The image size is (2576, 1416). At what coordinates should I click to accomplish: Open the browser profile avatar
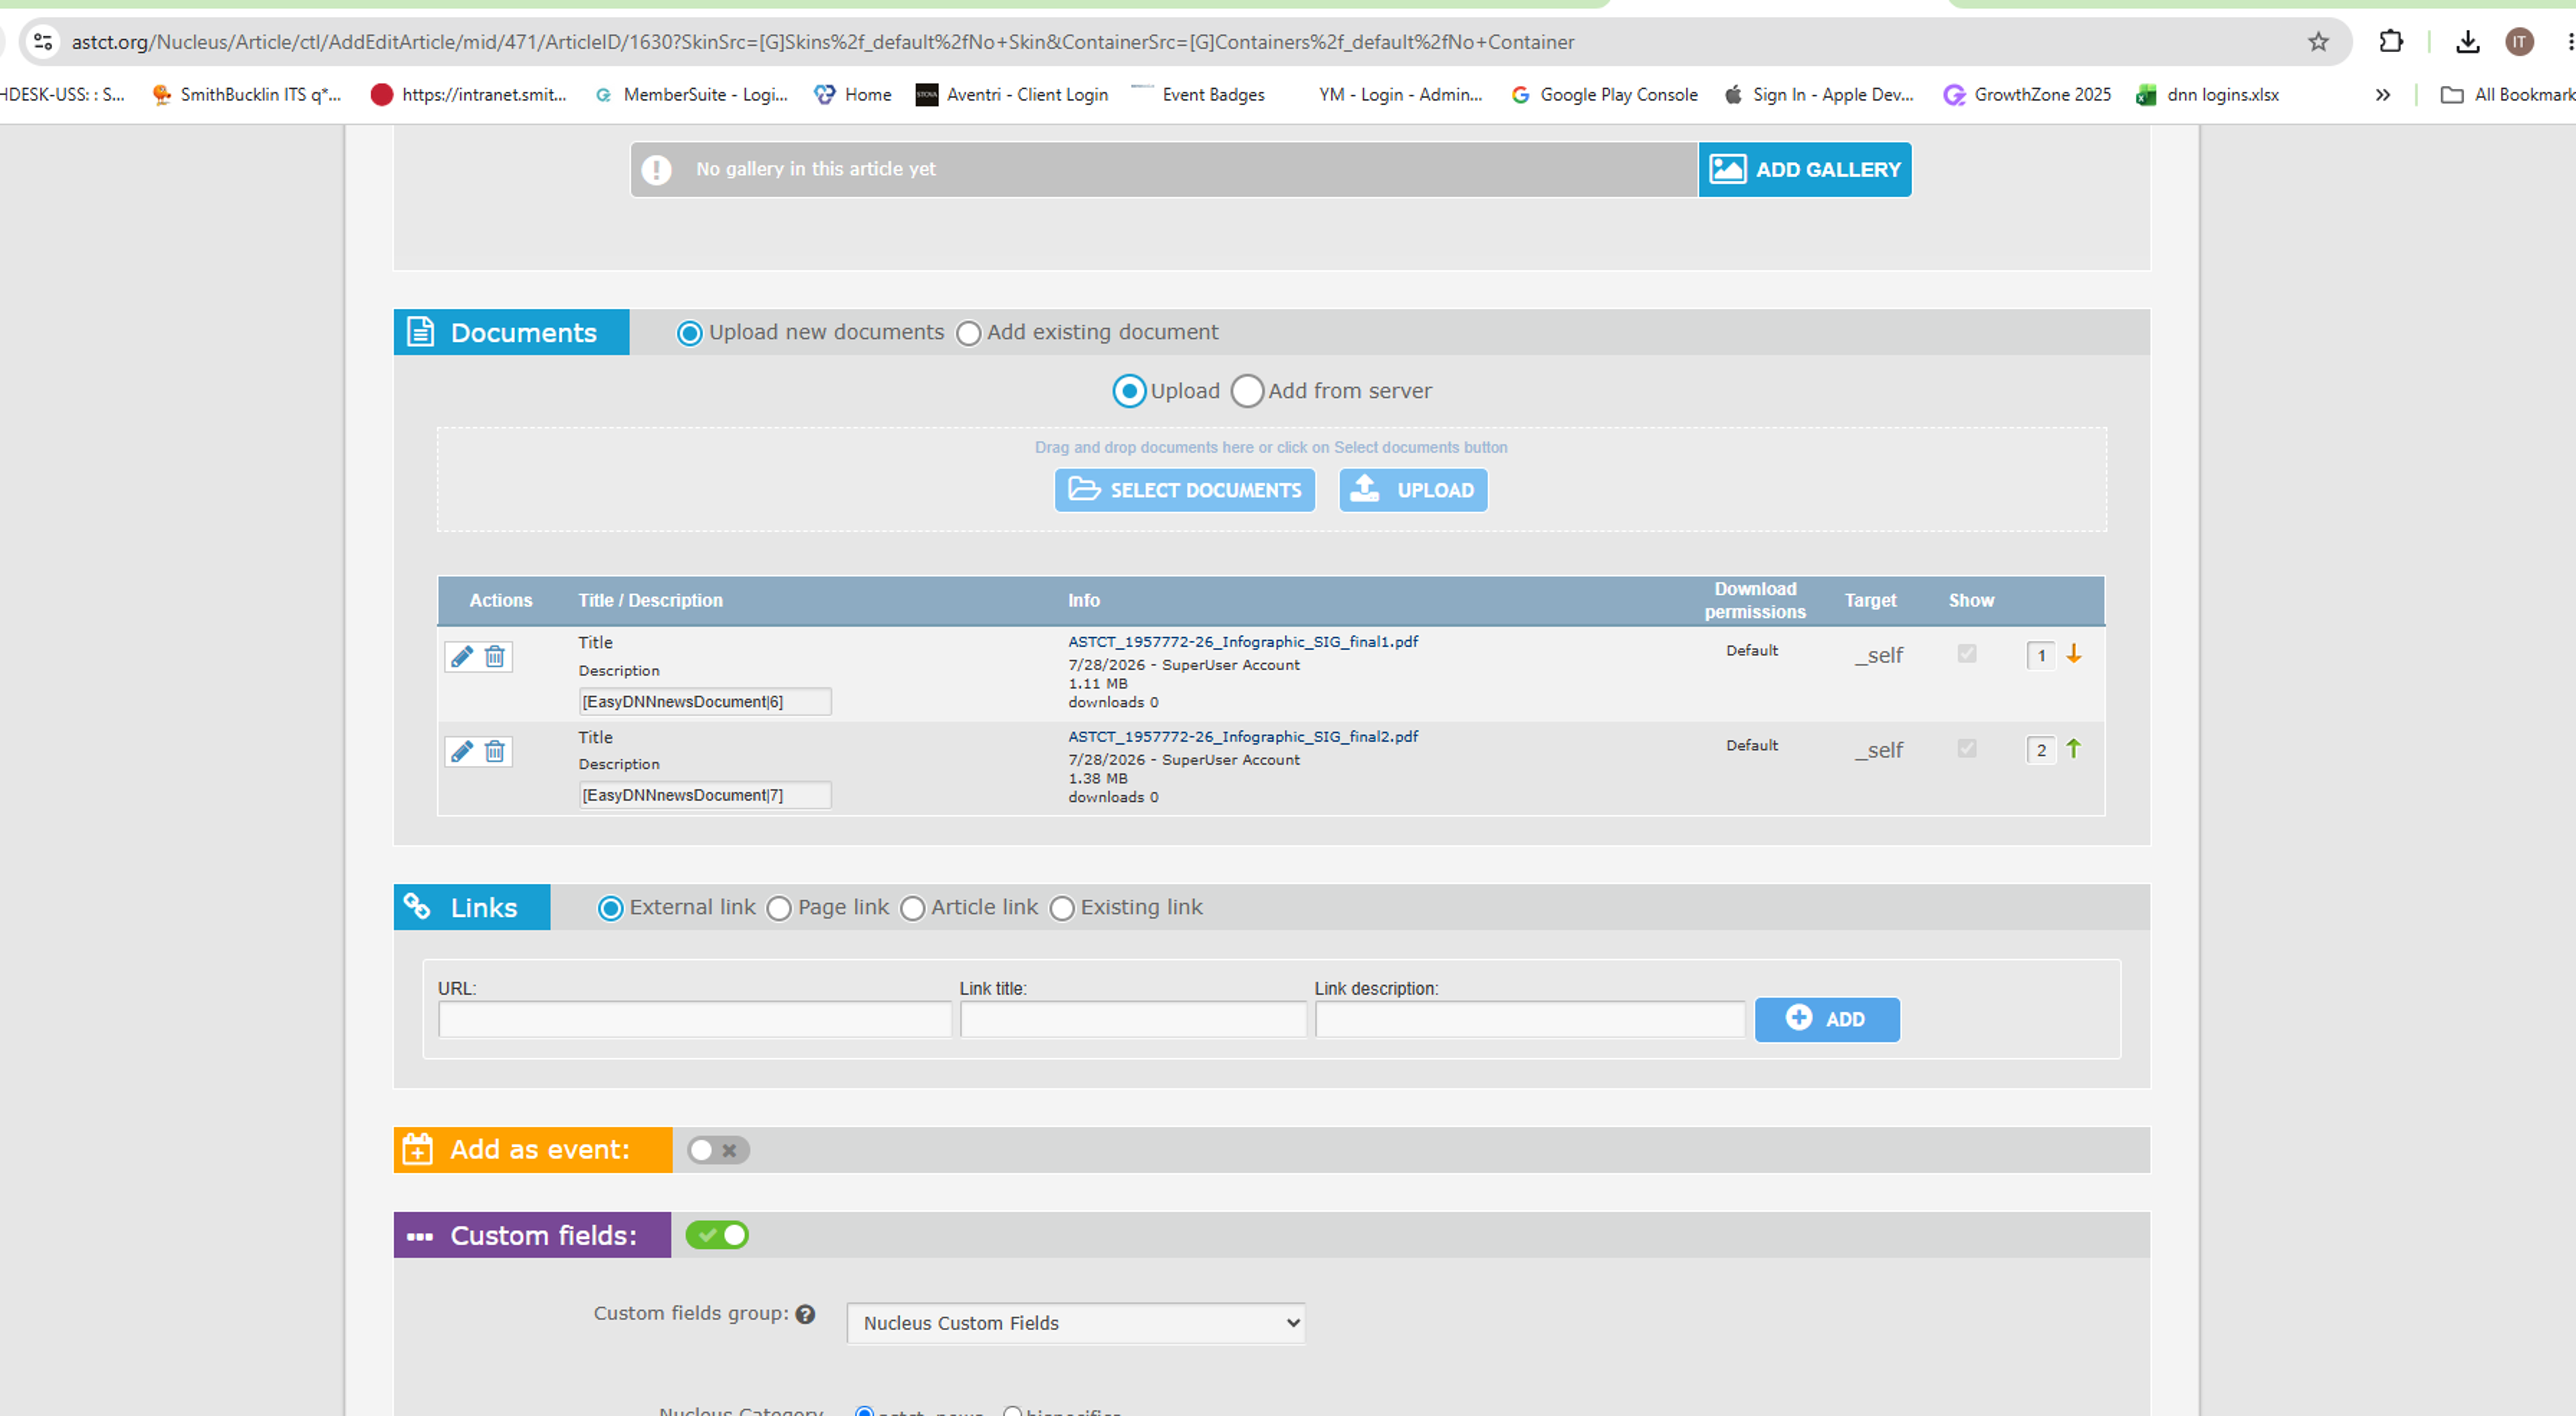[2519, 42]
